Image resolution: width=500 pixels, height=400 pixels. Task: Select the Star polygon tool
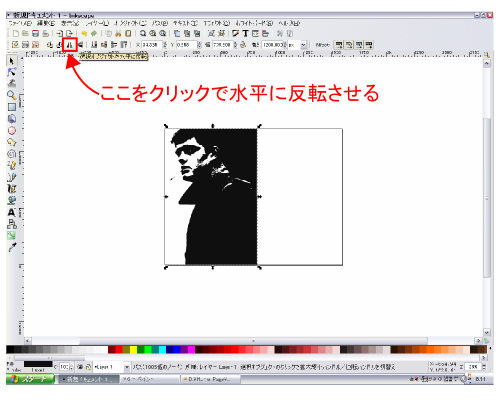point(12,142)
